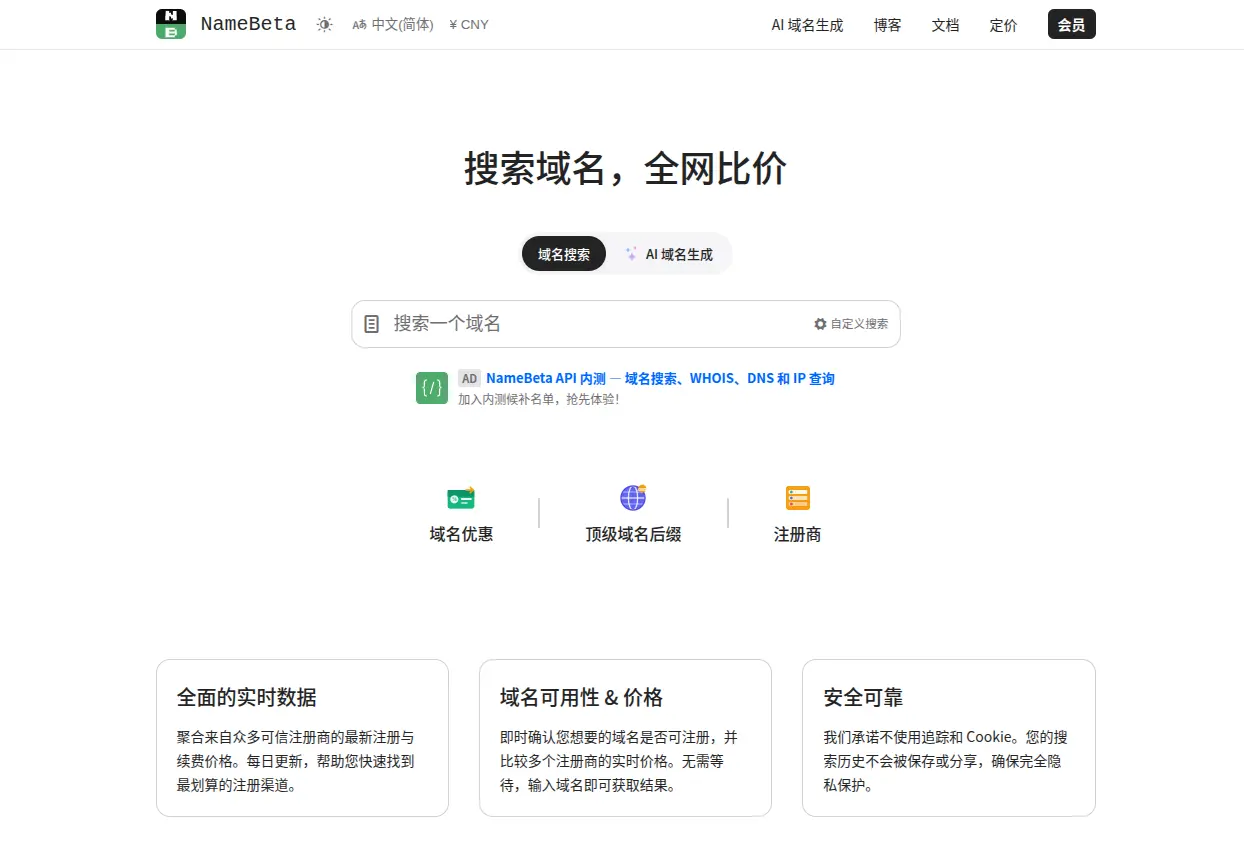Click the 全面的实时数据 card heading
This screenshot has height=853, width=1244.
pyautogui.click(x=247, y=697)
